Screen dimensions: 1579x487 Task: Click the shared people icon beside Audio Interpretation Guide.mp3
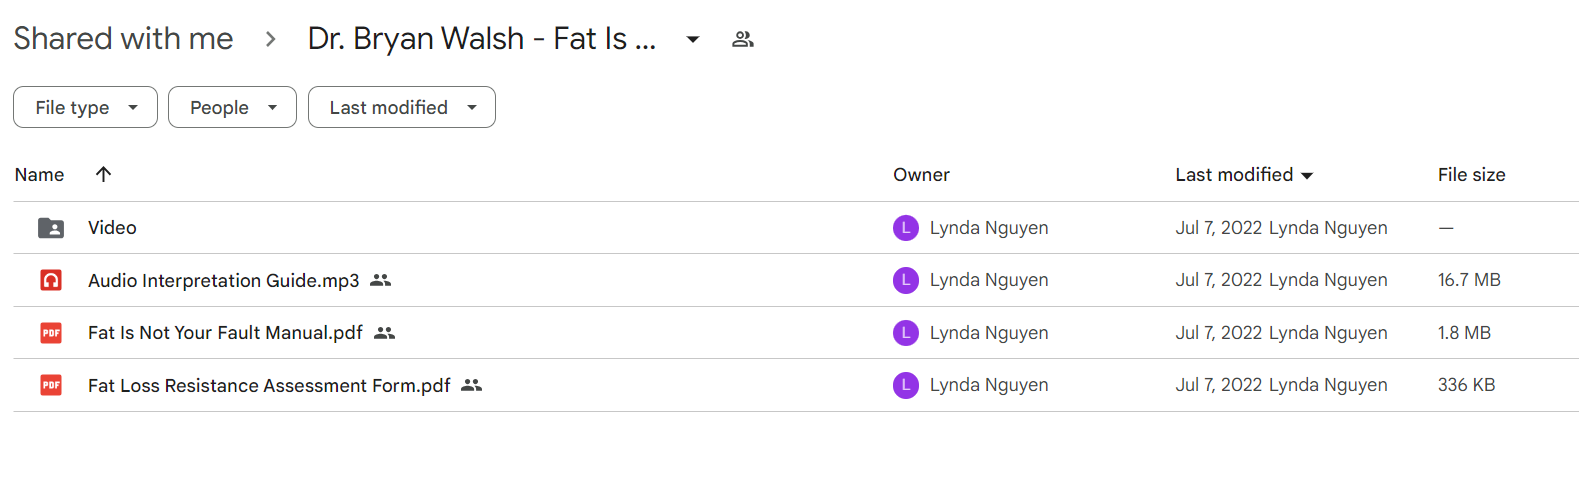pyautogui.click(x=380, y=280)
